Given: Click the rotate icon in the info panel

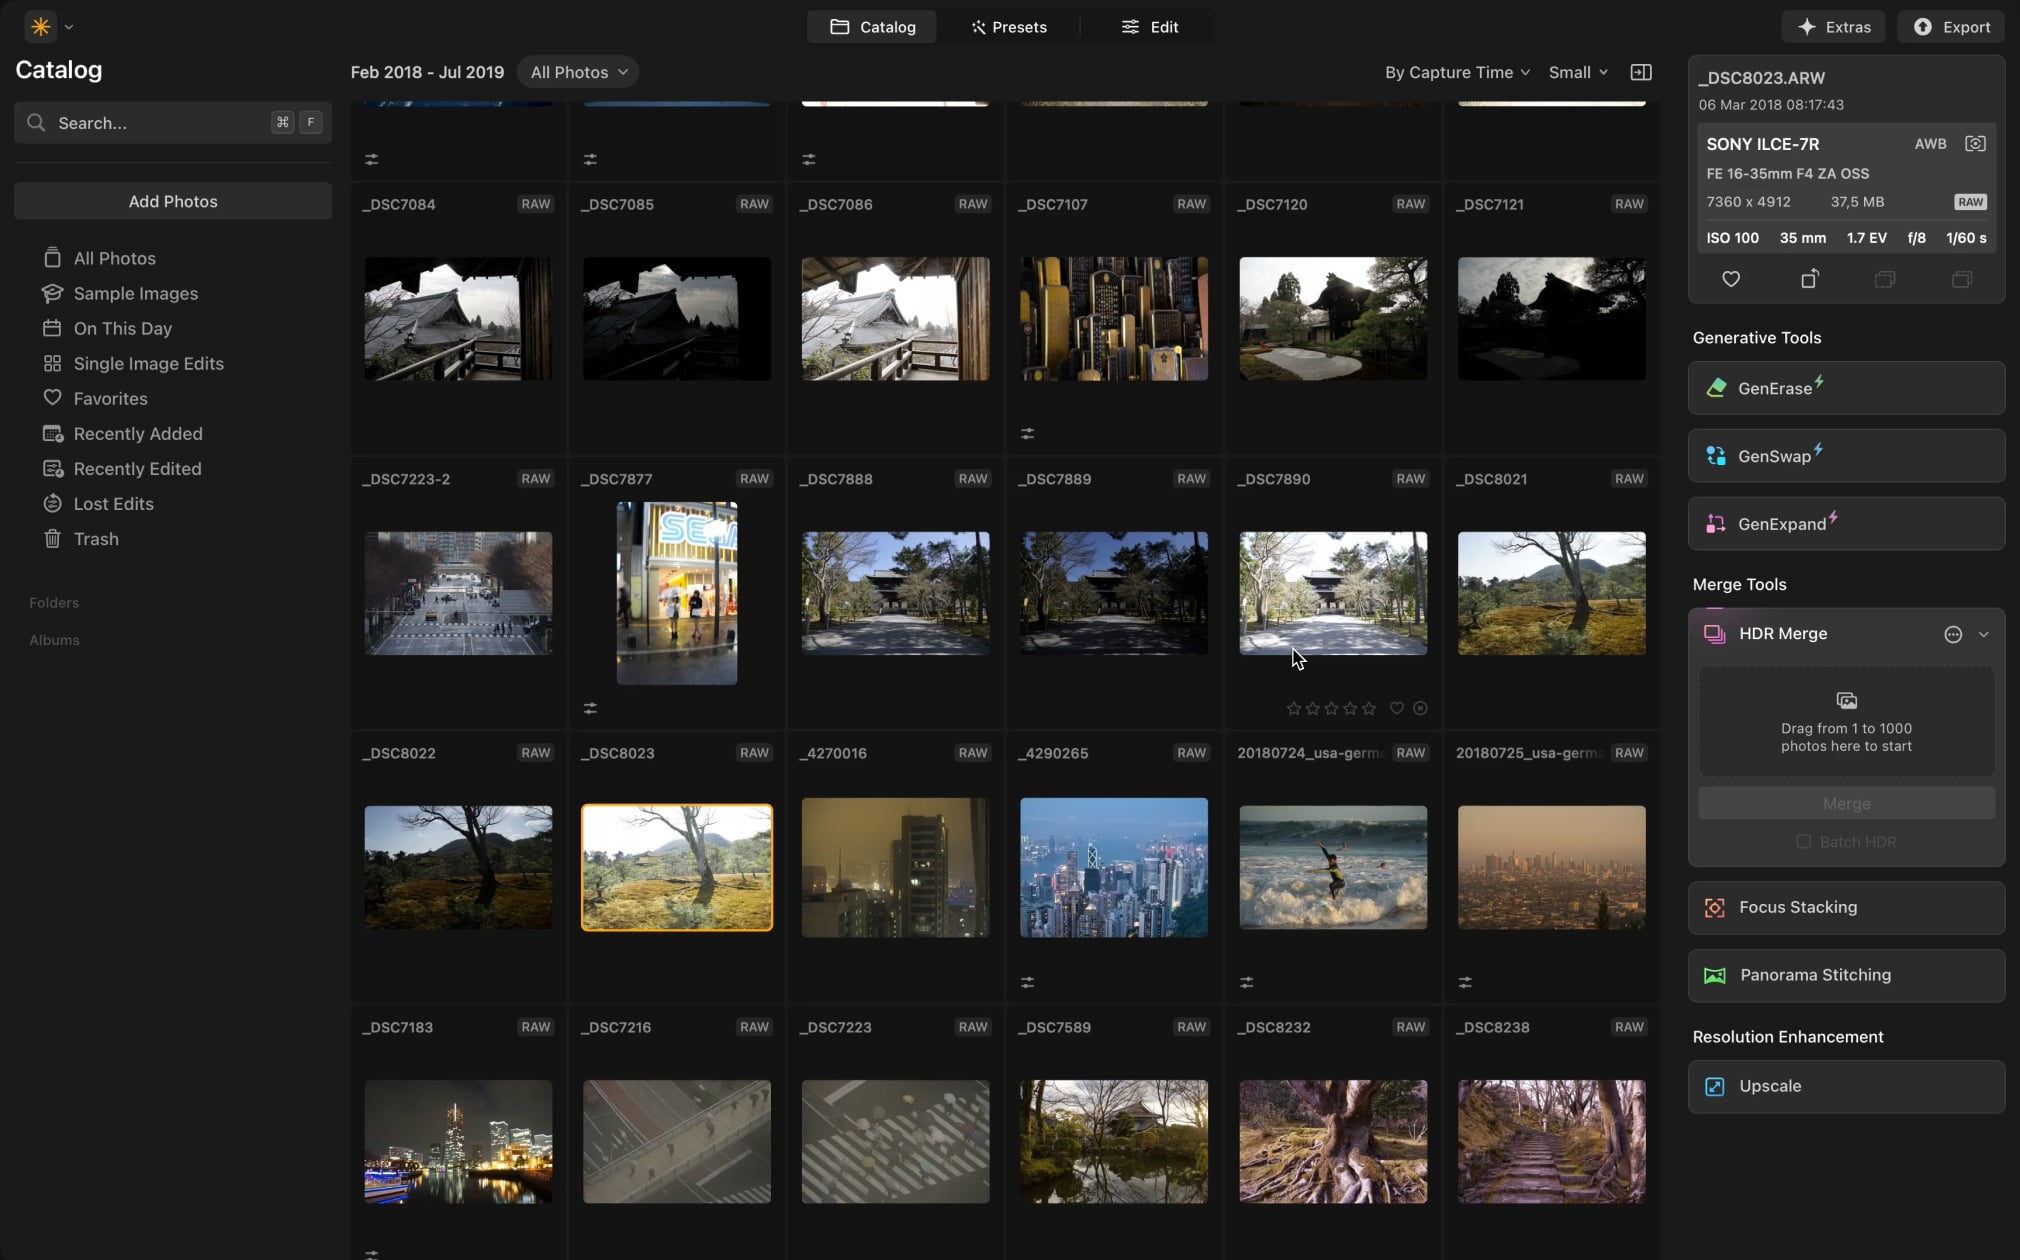Looking at the screenshot, I should coord(1809,280).
